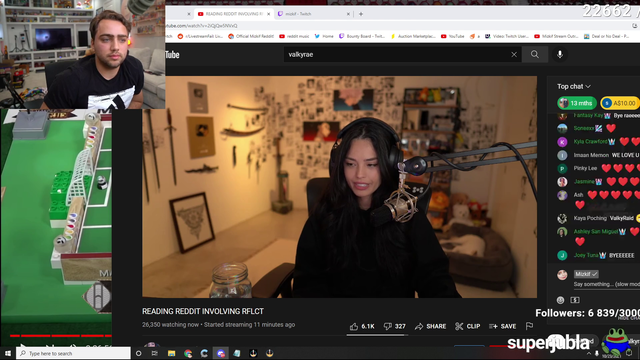Save the video to a playlist
This screenshot has width=640, height=360.
pos(502,326)
